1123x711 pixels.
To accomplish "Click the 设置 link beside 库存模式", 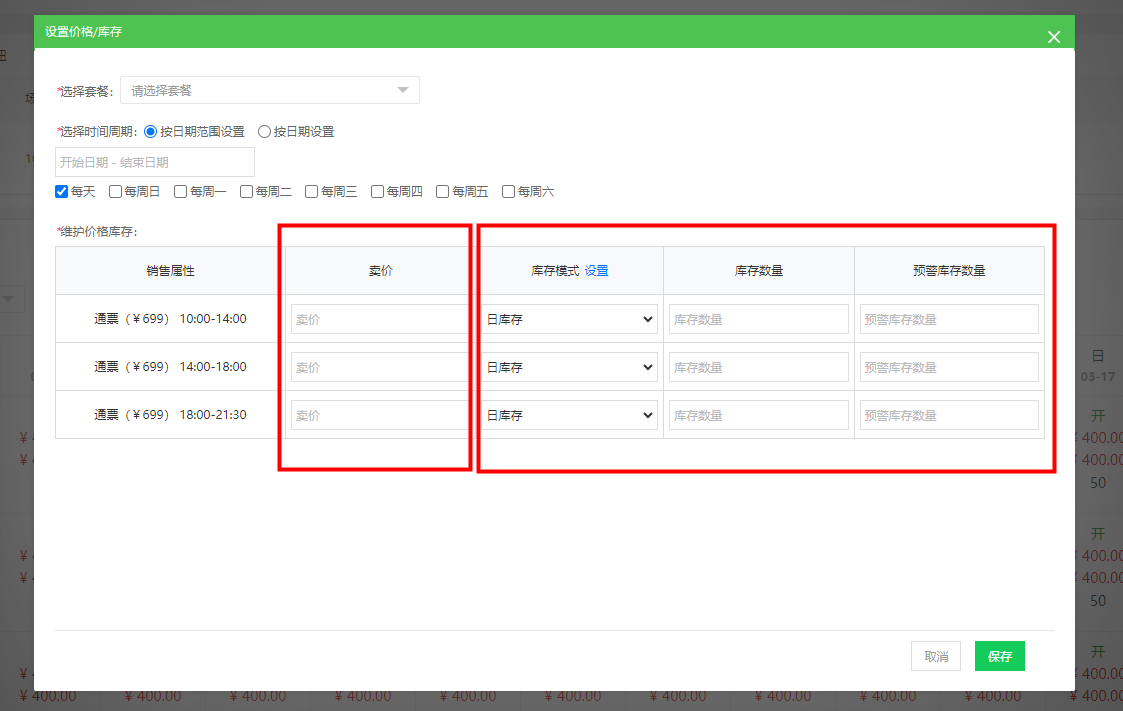I will tap(597, 270).
